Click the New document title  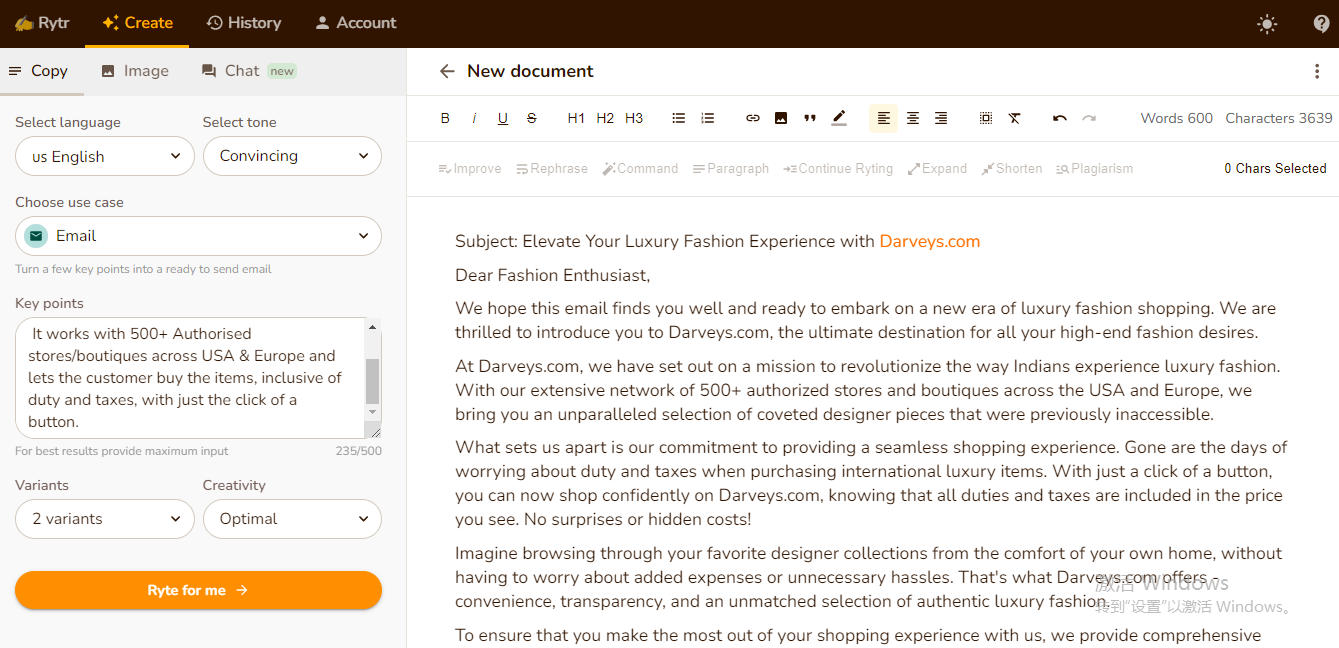pyautogui.click(x=530, y=71)
